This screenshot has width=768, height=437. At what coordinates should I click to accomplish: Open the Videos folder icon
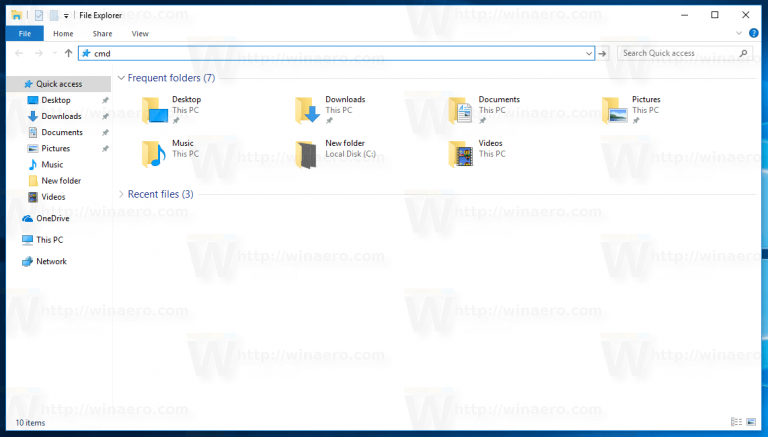(461, 152)
